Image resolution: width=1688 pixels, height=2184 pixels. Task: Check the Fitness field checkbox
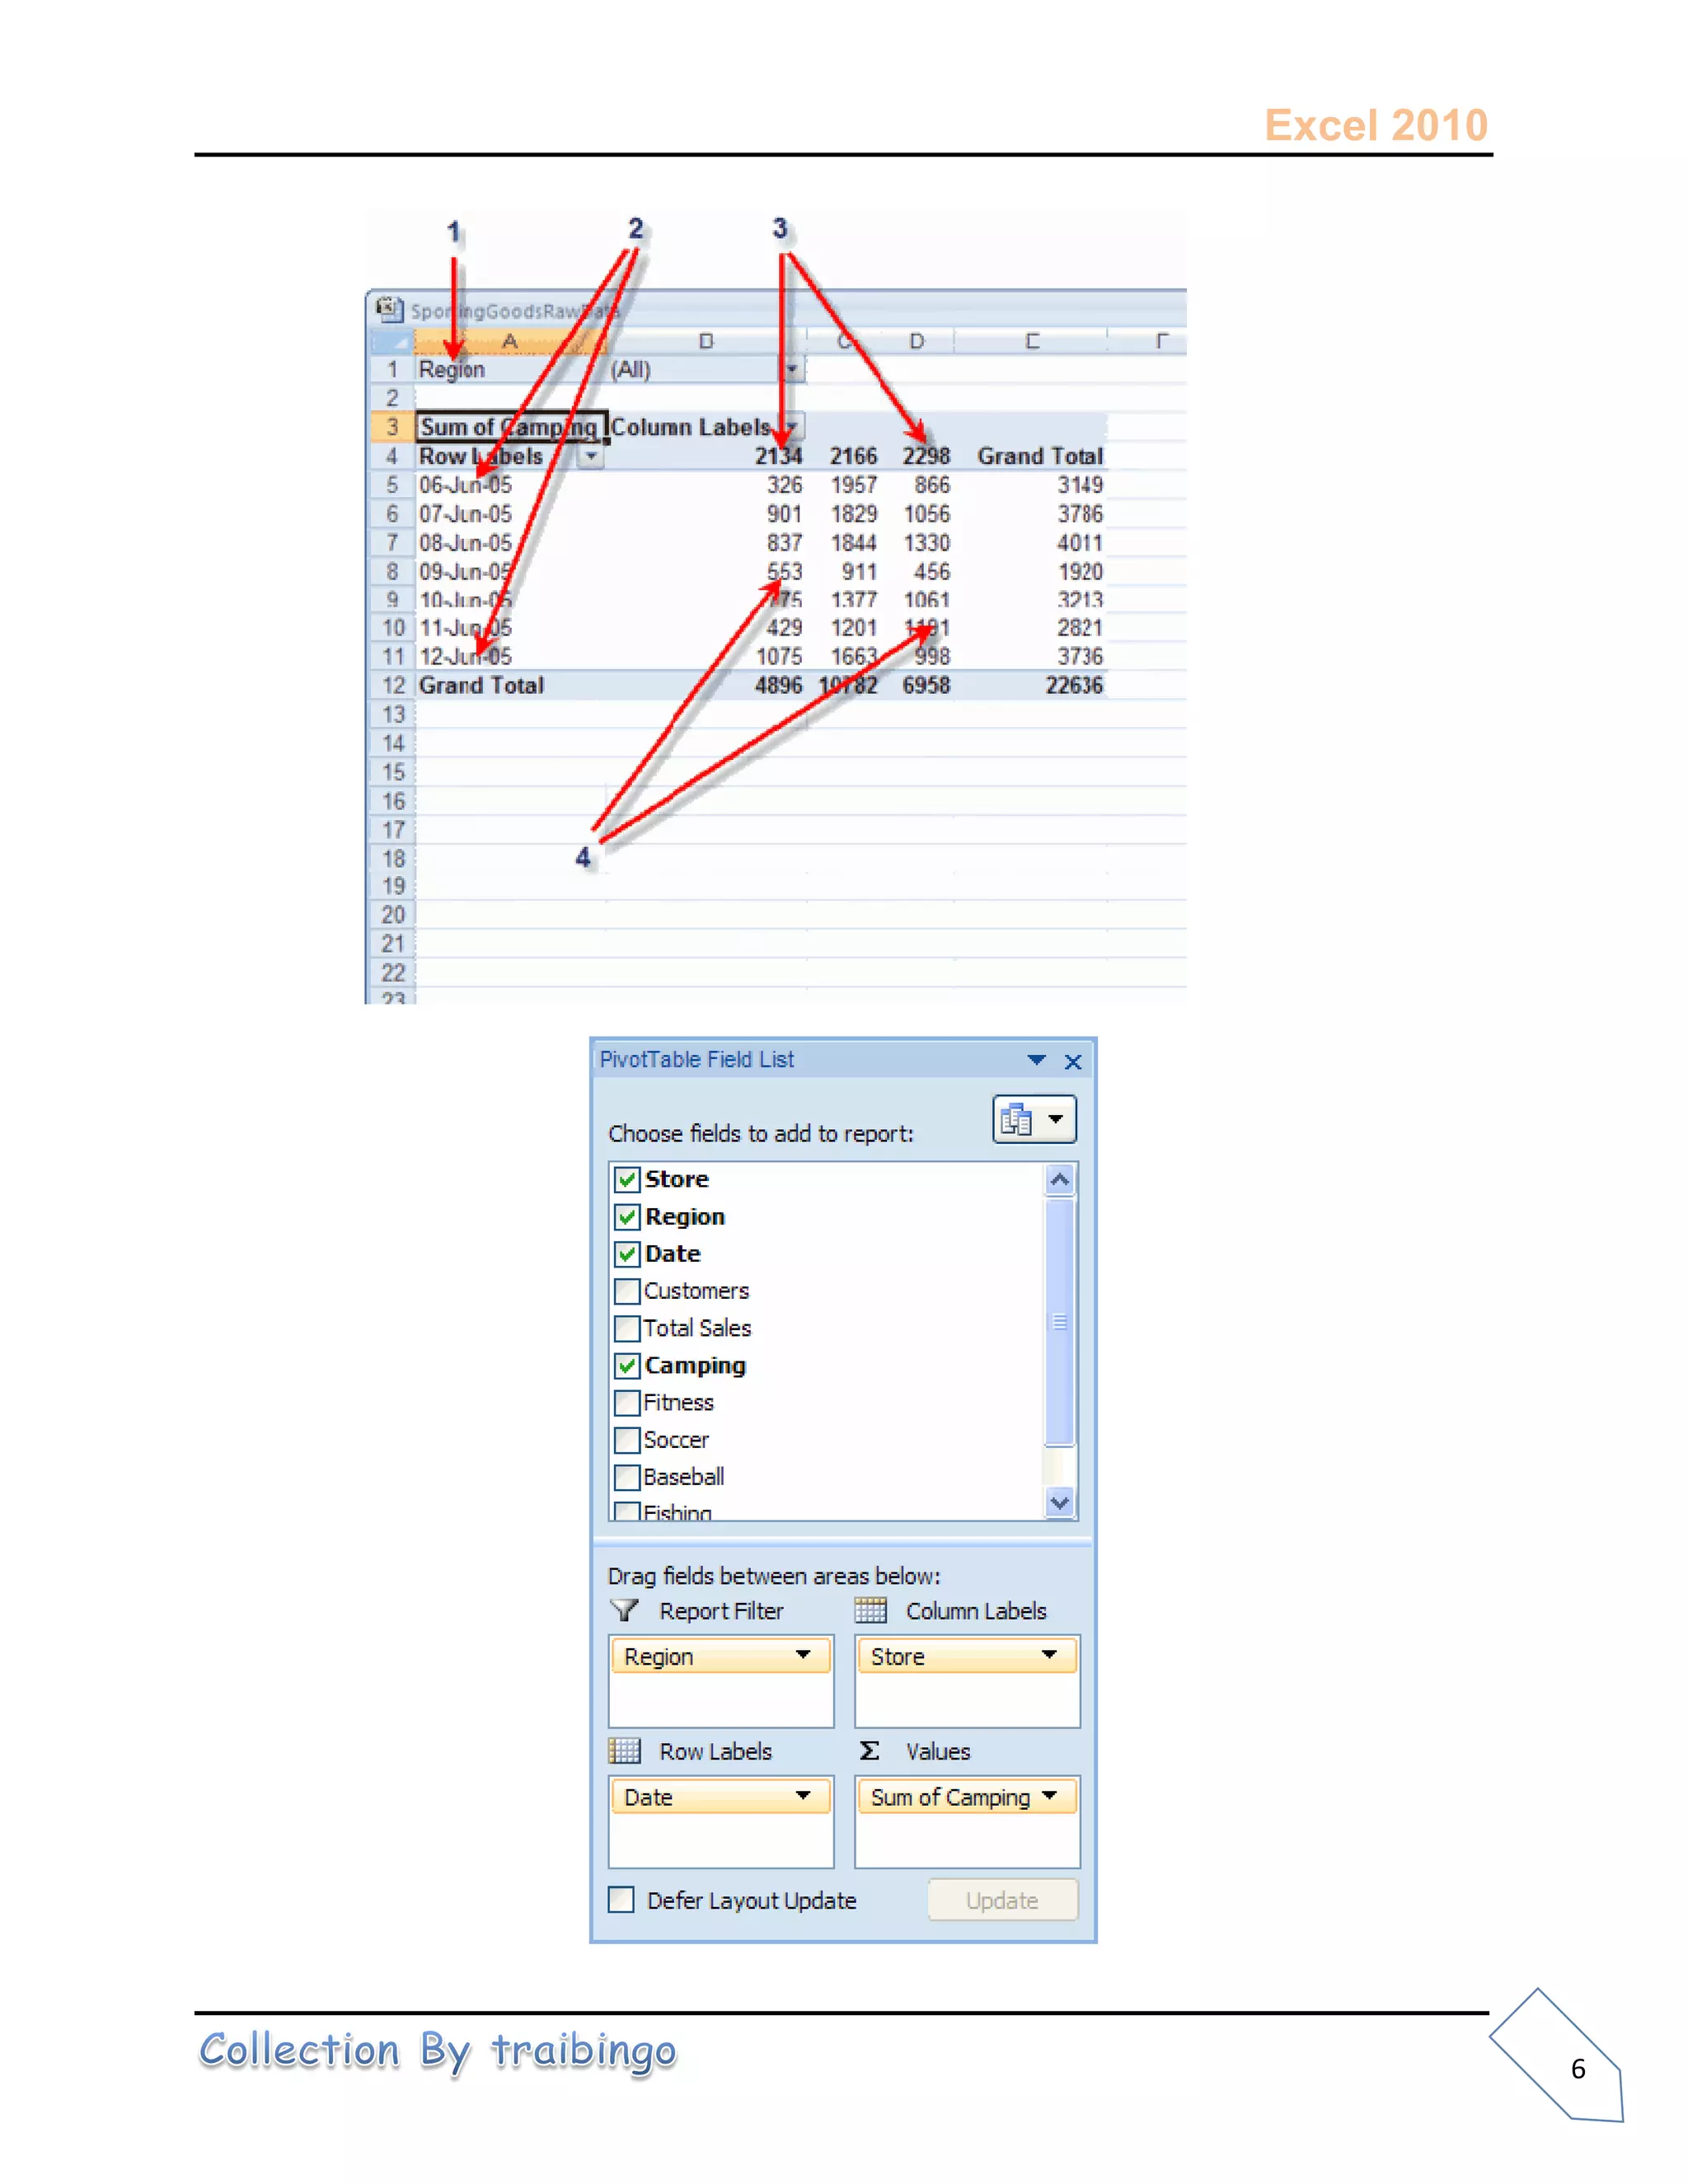627,1403
